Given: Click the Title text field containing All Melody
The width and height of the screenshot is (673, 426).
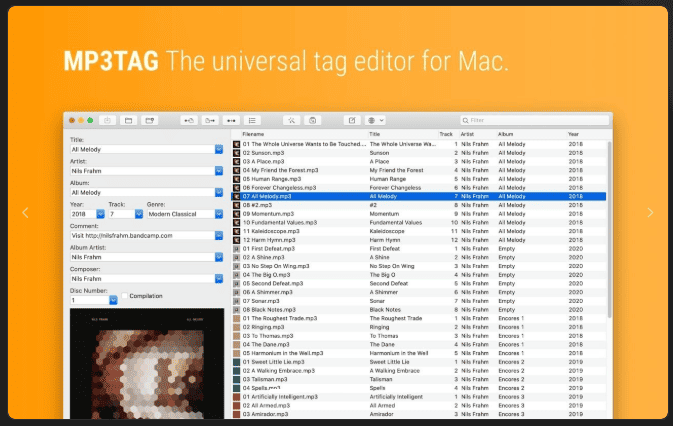Looking at the screenshot, I should [x=142, y=149].
